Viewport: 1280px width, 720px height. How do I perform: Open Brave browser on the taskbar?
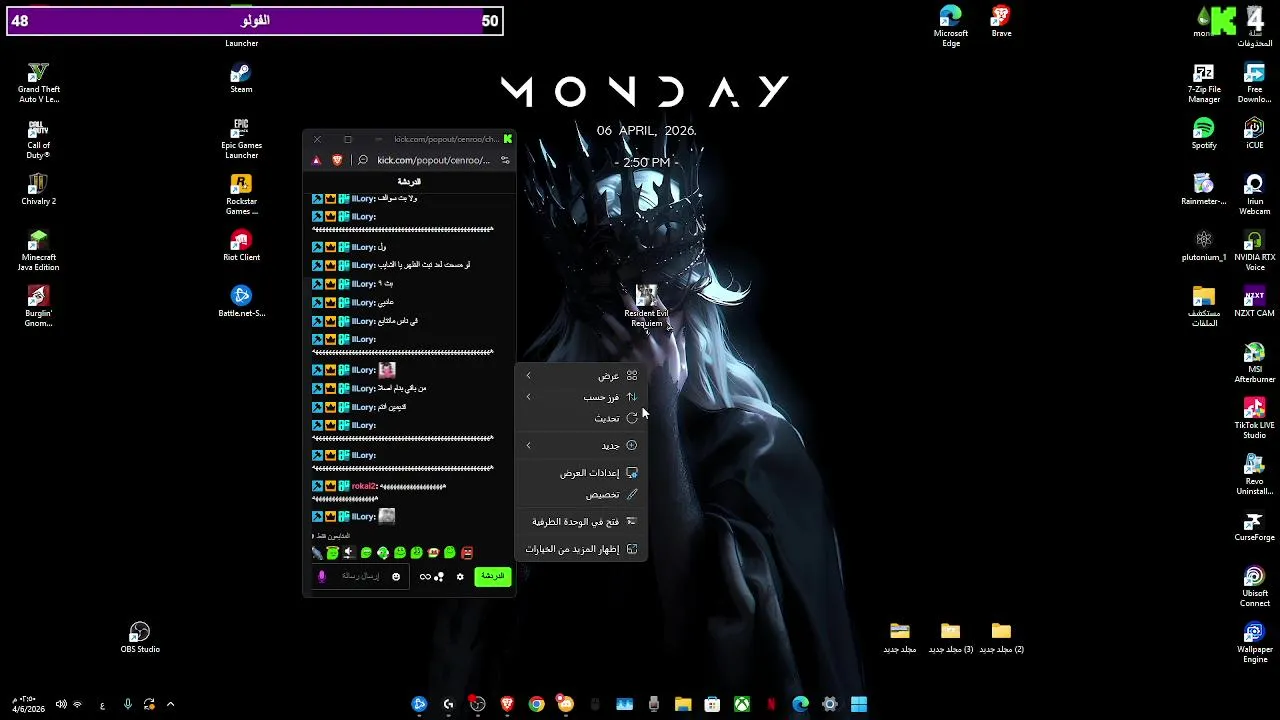[507, 704]
